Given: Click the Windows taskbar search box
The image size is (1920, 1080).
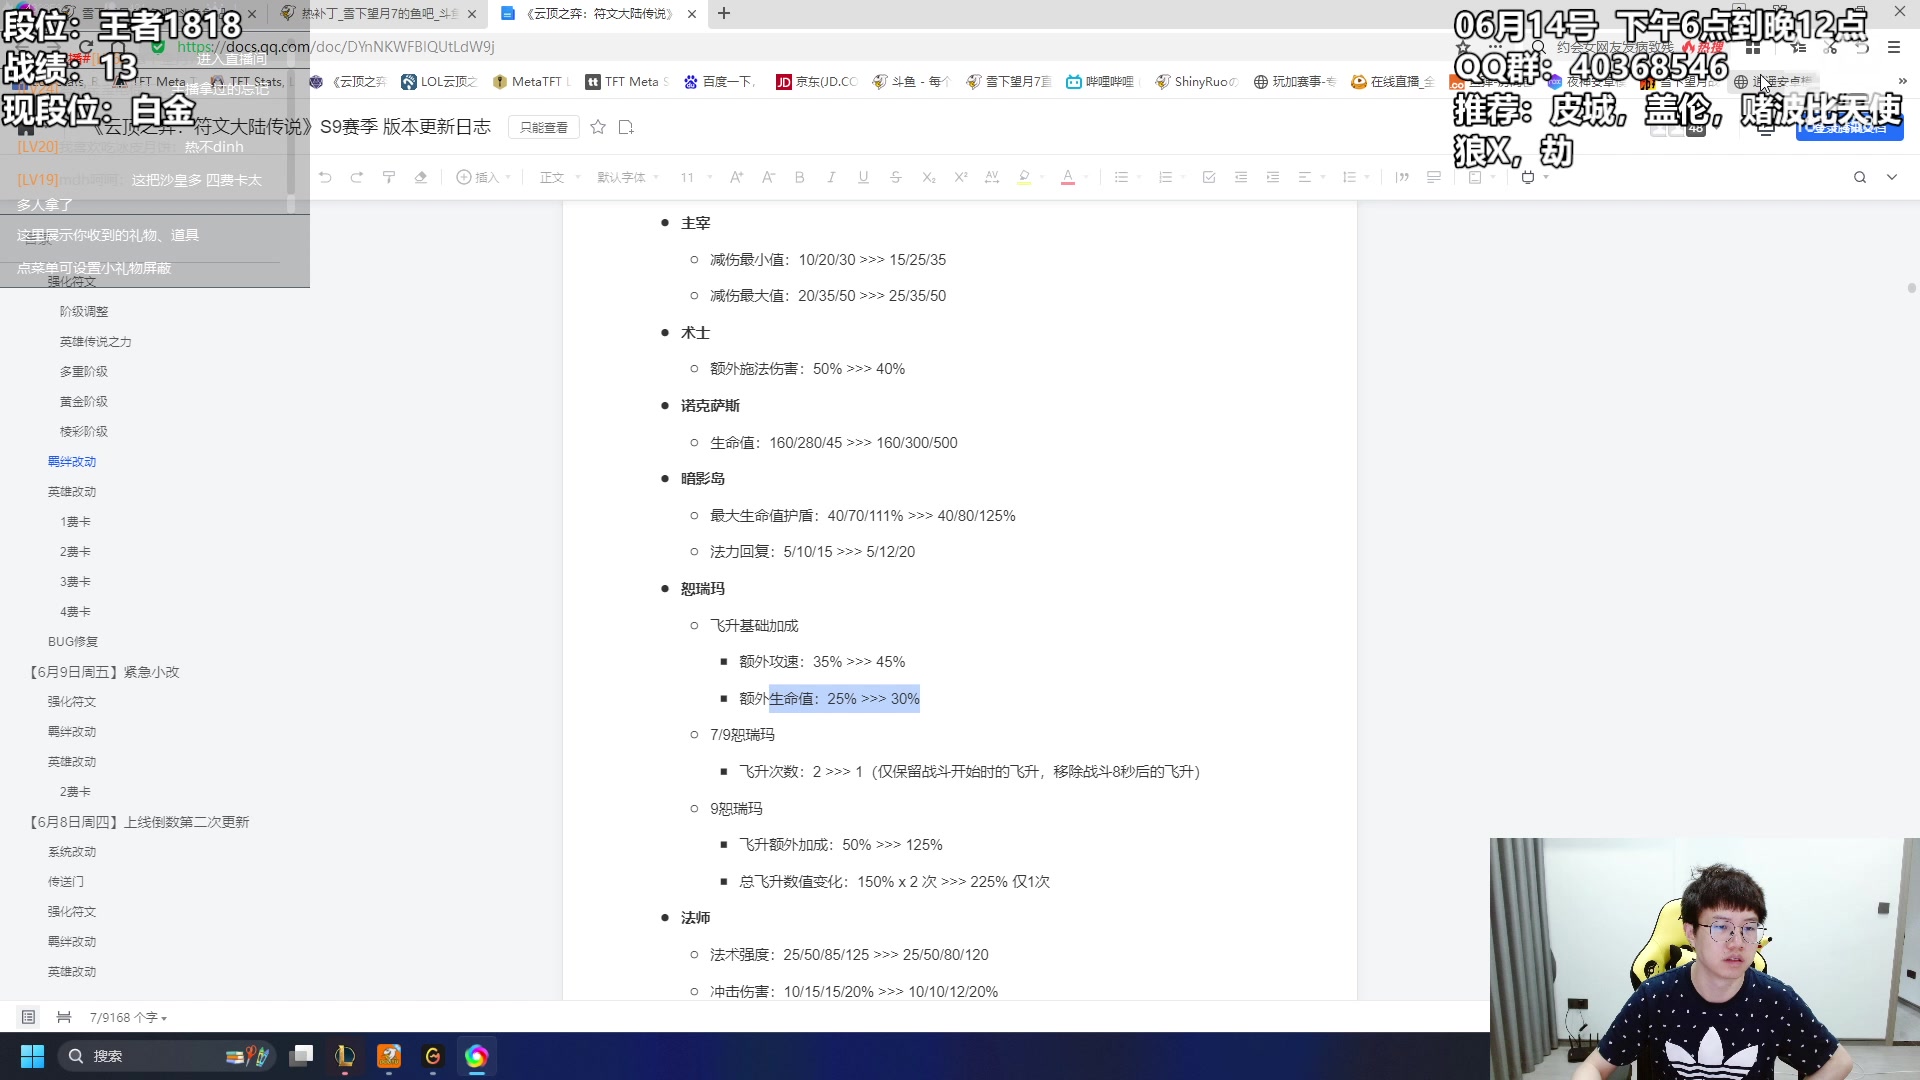Looking at the screenshot, I should pyautogui.click(x=165, y=1056).
